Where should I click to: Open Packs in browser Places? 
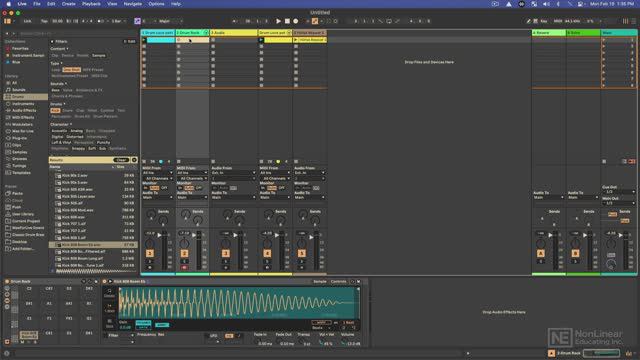point(17,193)
